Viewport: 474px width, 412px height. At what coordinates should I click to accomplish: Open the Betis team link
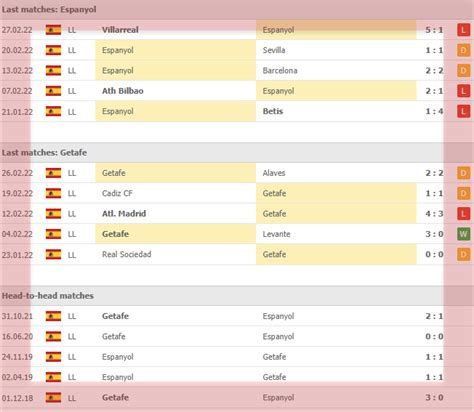273,111
